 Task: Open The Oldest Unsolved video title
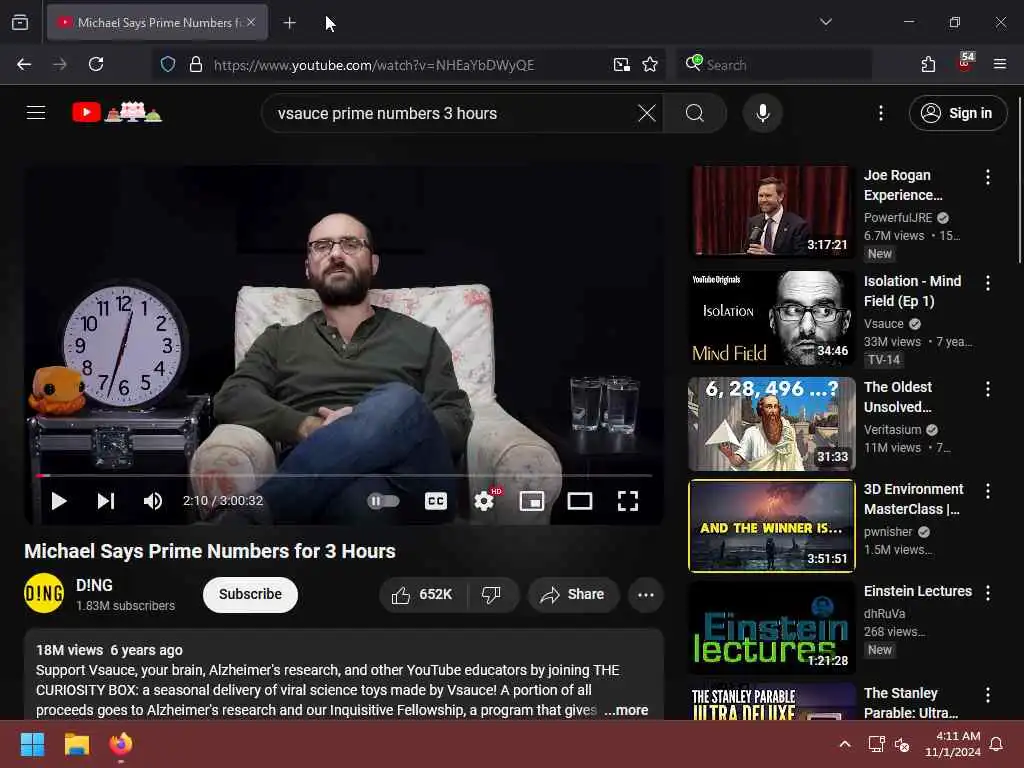pyautogui.click(x=898, y=397)
